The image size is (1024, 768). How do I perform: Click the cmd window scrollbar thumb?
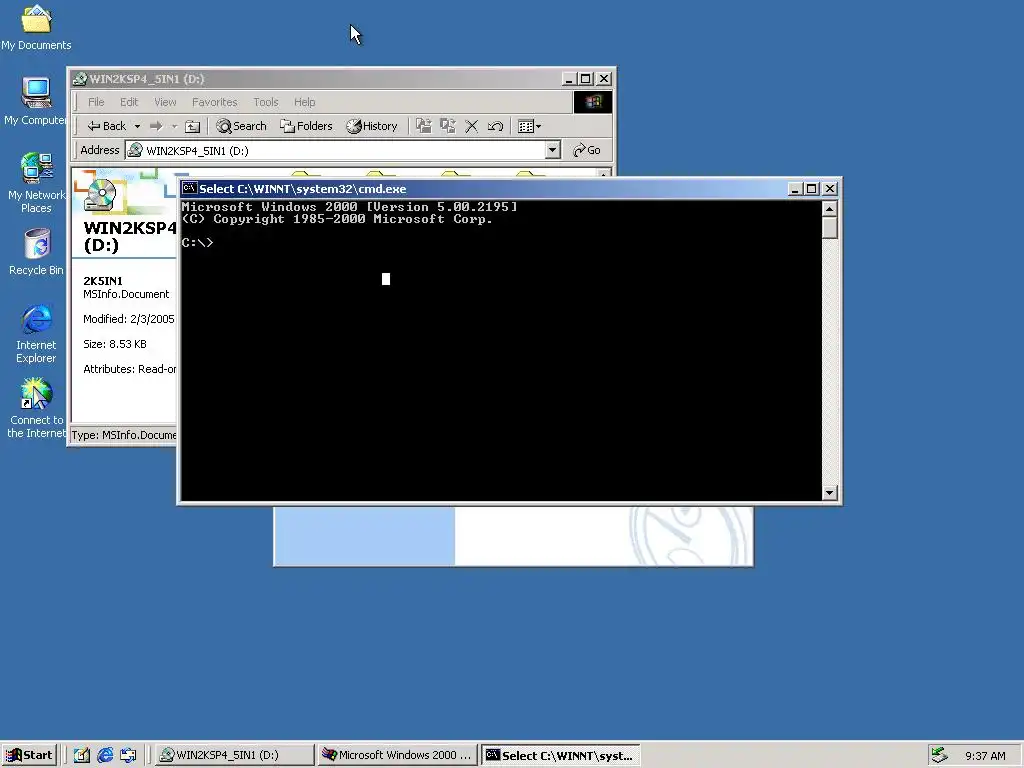[829, 228]
